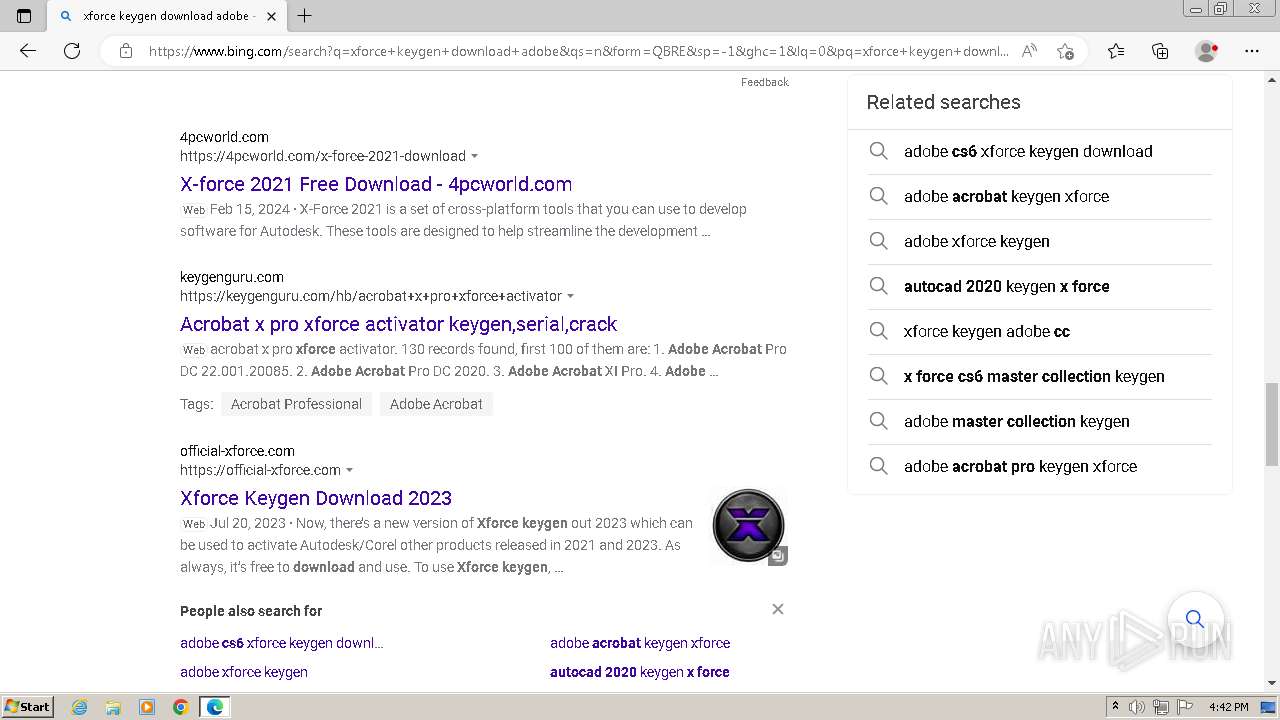Refresh the current page
The image size is (1280, 720).
[x=72, y=51]
